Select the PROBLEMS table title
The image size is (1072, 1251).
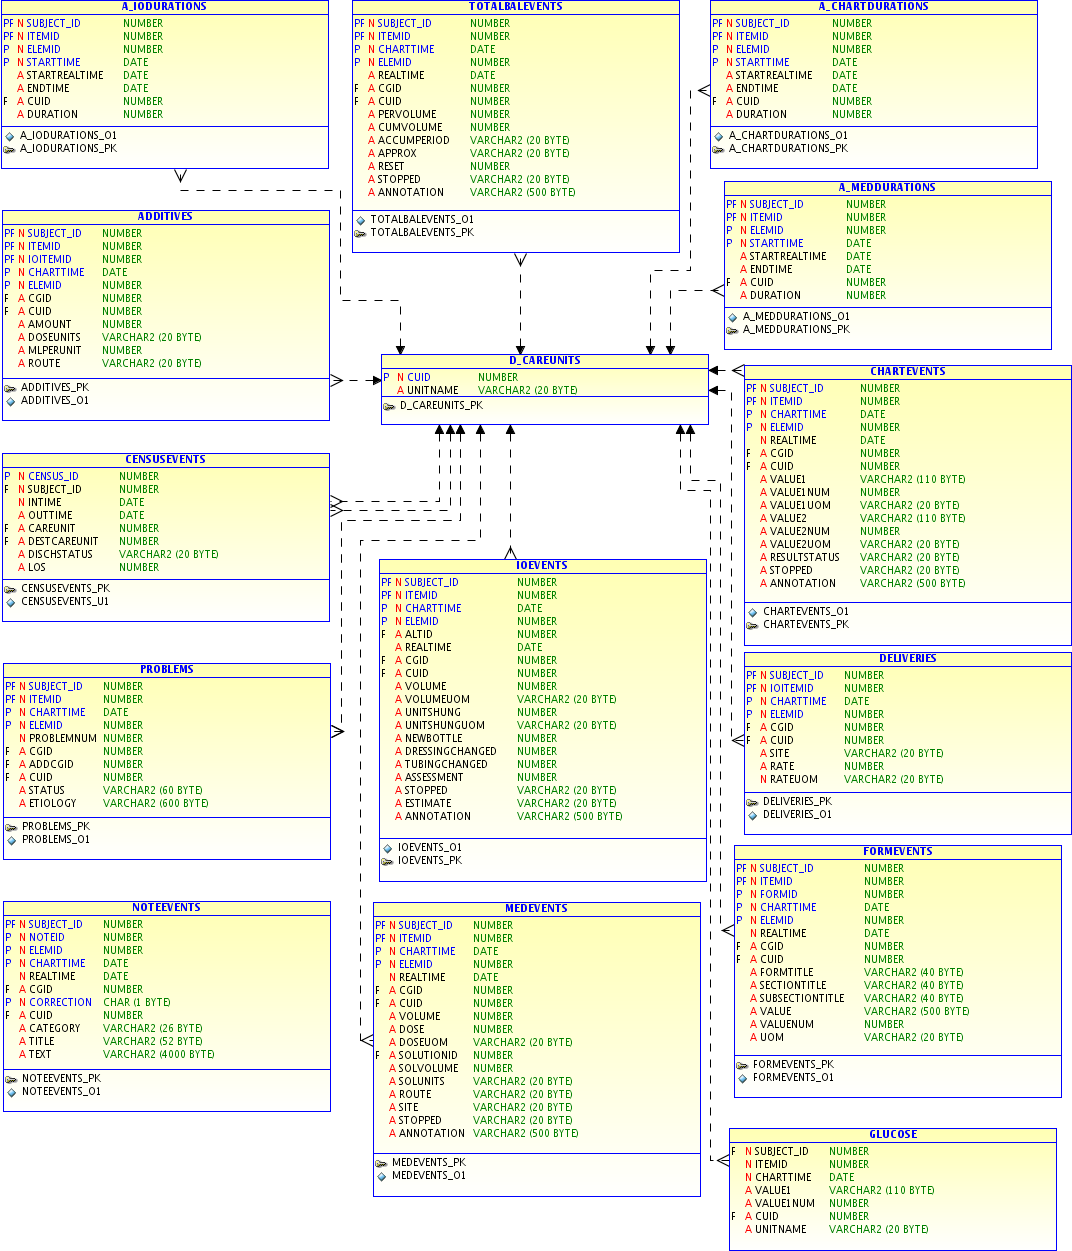(167, 670)
